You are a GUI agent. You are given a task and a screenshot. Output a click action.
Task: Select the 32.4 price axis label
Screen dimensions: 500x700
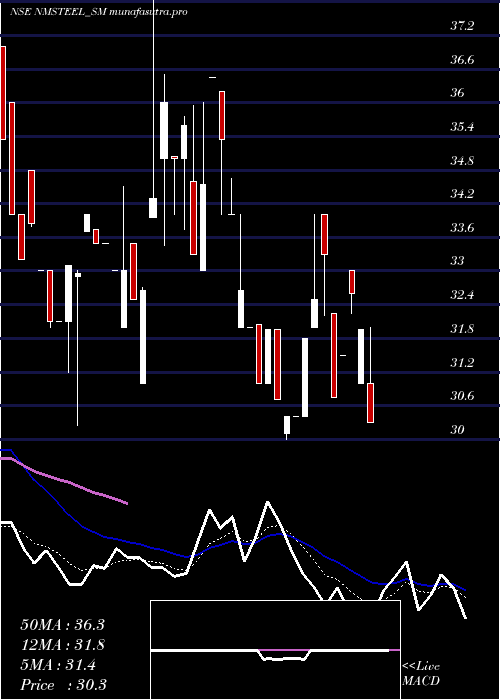click(x=461, y=295)
